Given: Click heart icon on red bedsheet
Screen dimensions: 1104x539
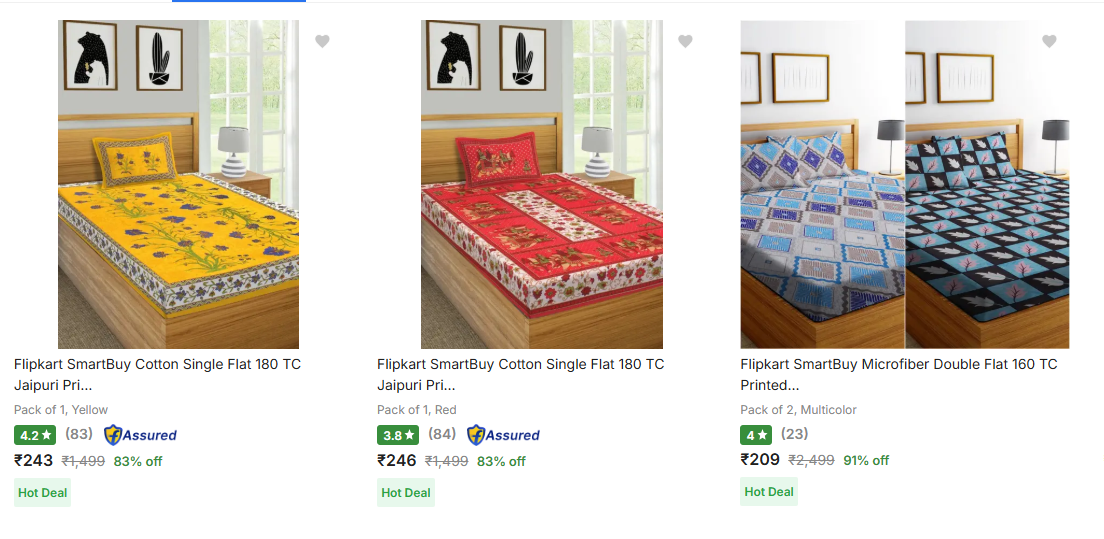Looking at the screenshot, I should coord(685,41).
